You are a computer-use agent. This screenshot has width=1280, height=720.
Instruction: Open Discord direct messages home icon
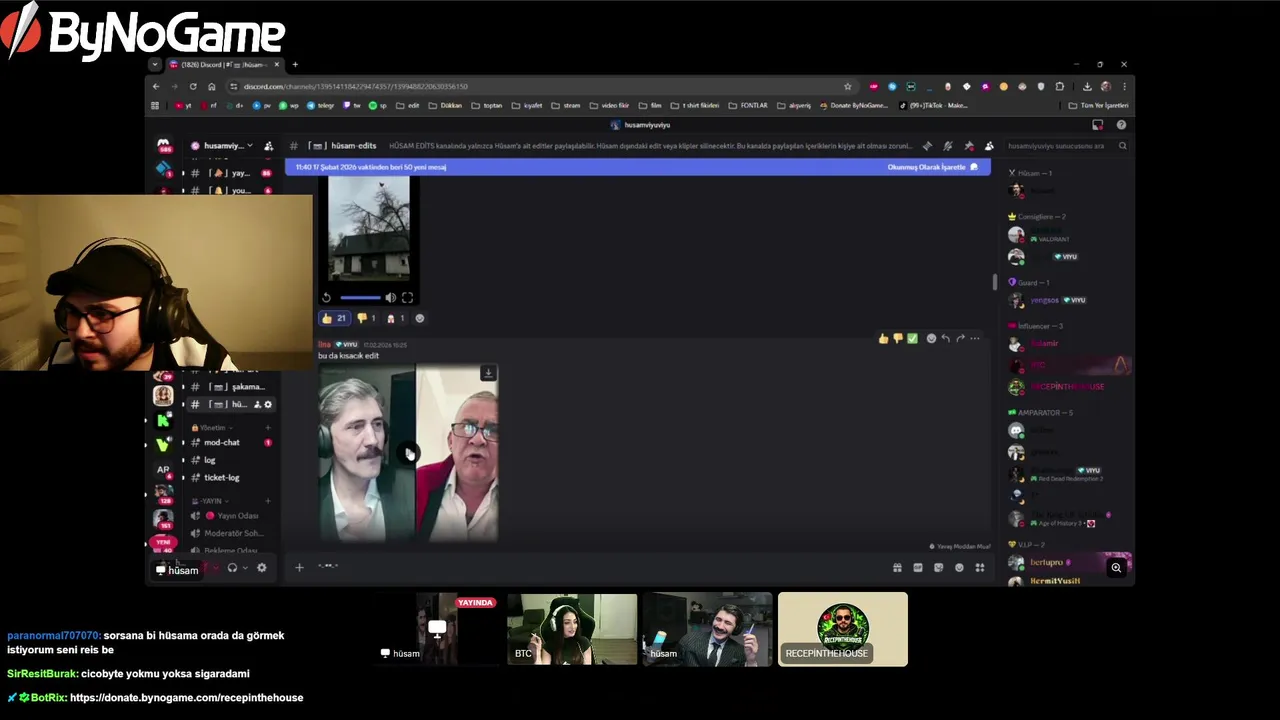pos(163,145)
